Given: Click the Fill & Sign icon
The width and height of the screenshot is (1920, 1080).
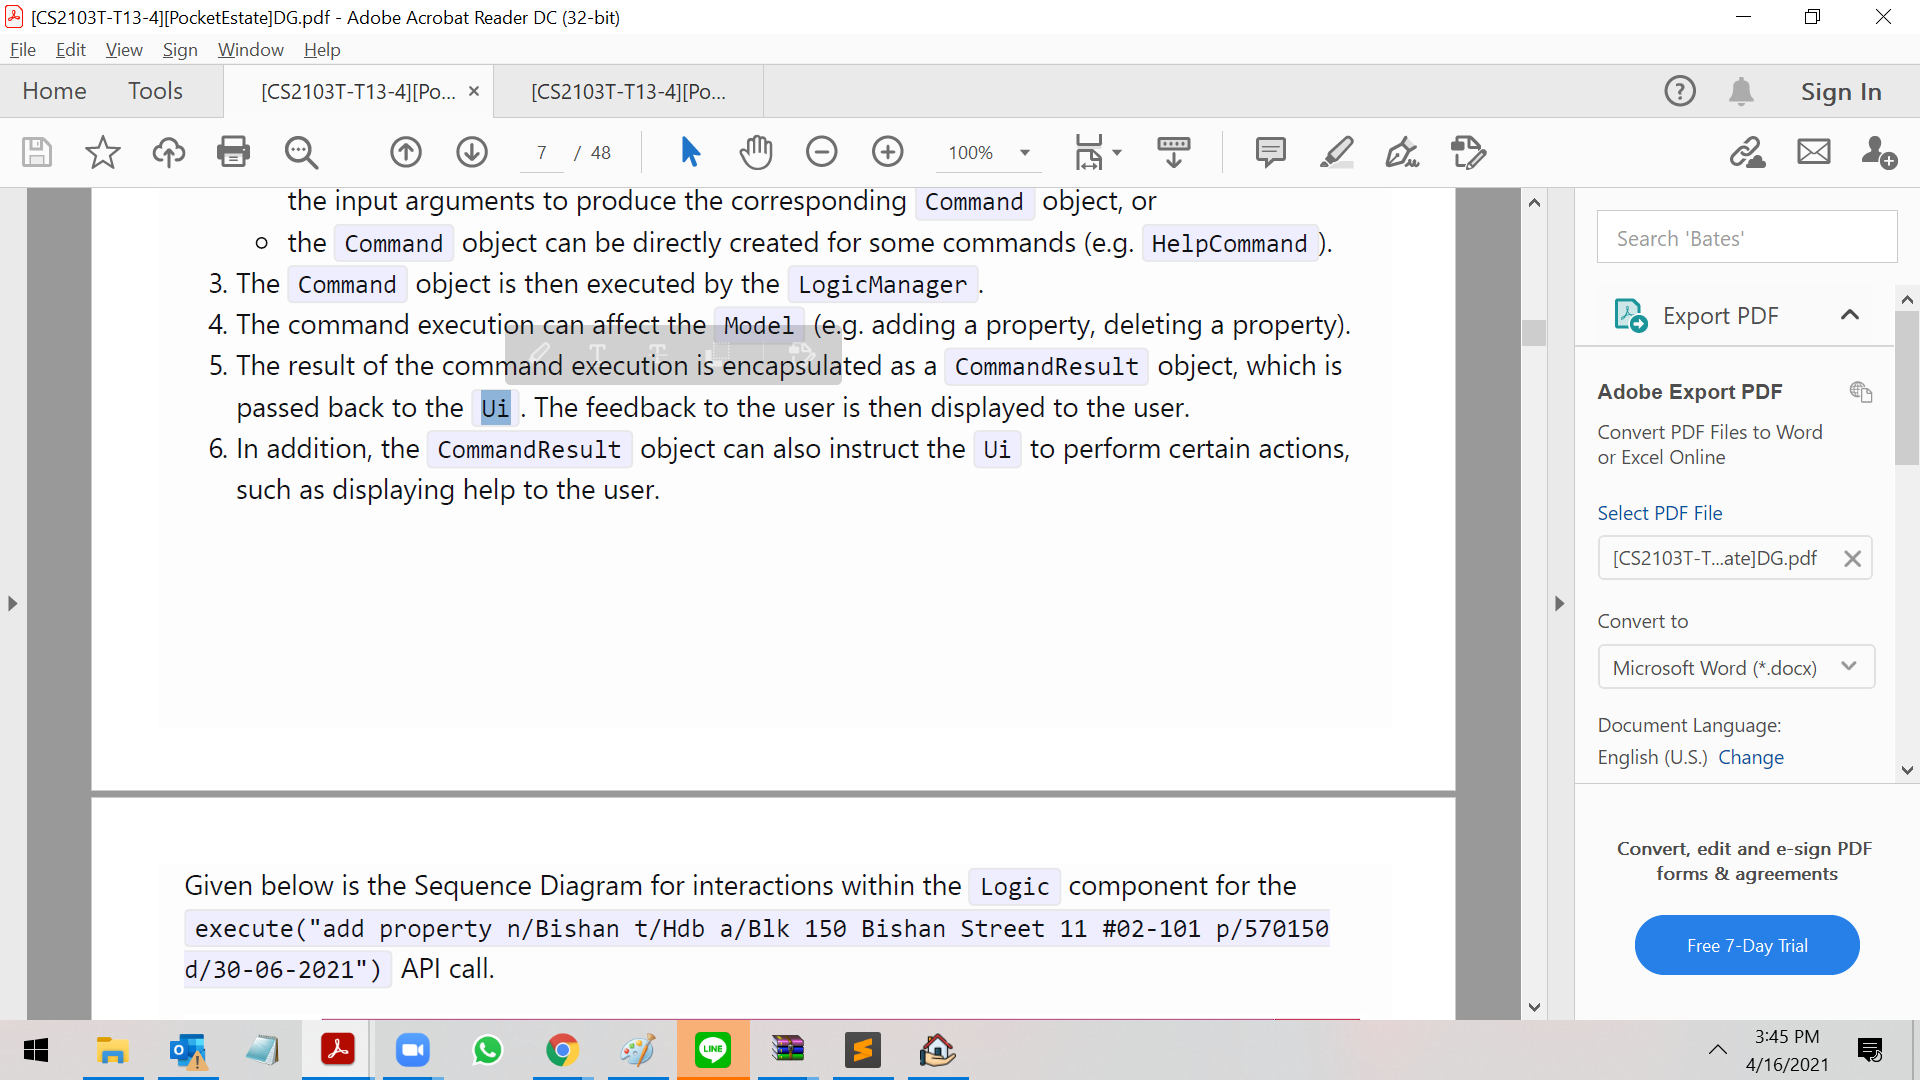Looking at the screenshot, I should tap(1402, 152).
